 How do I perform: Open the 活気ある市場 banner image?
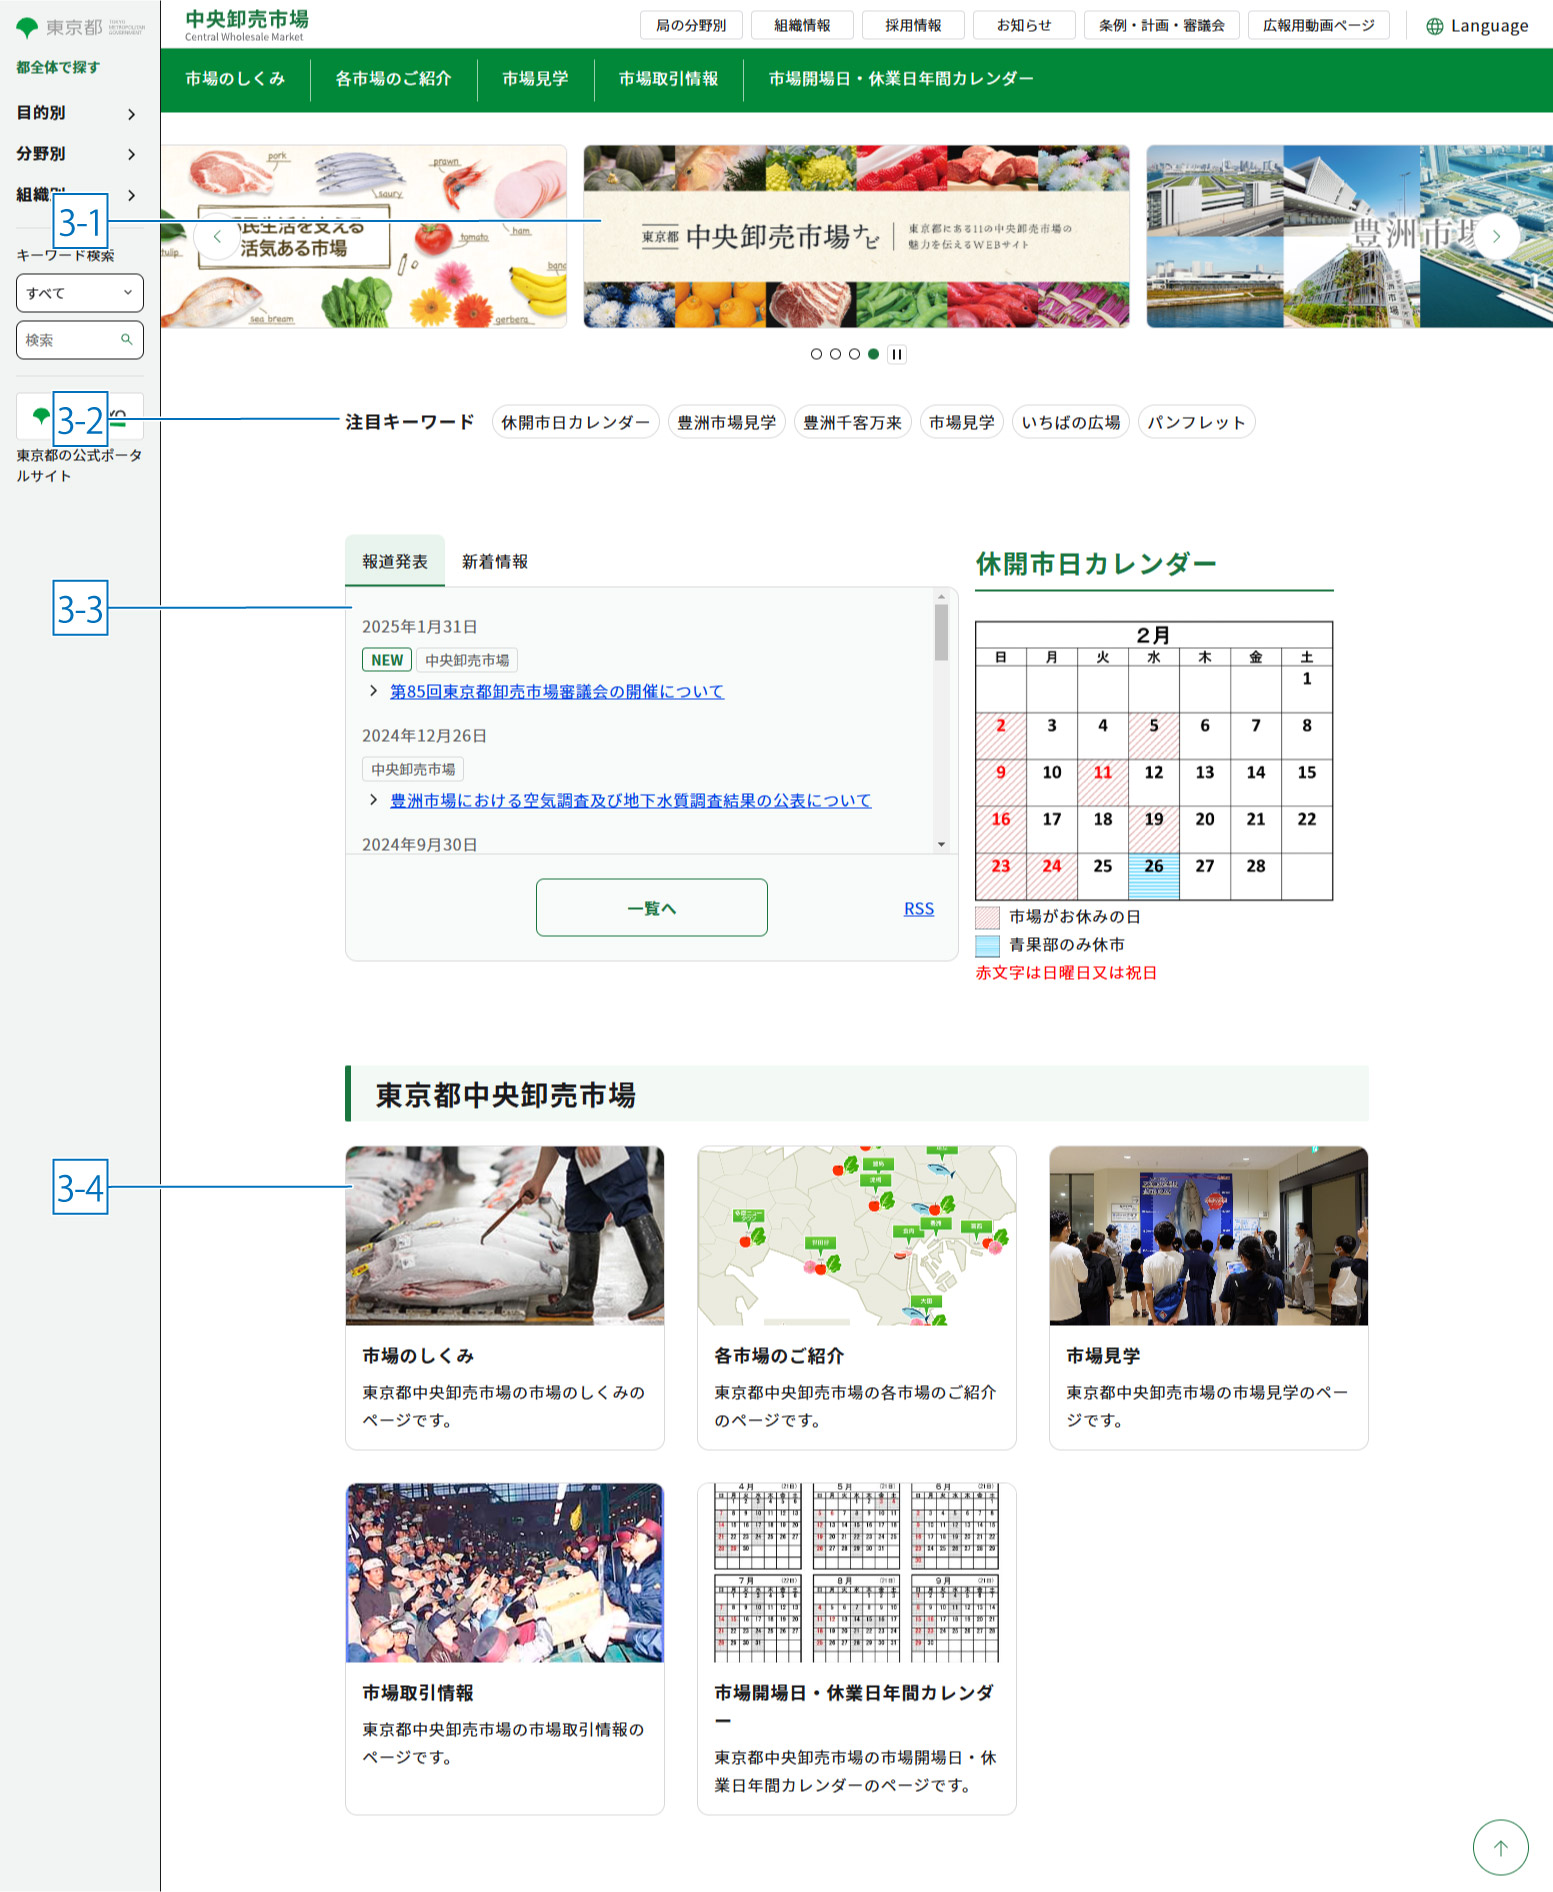(364, 237)
